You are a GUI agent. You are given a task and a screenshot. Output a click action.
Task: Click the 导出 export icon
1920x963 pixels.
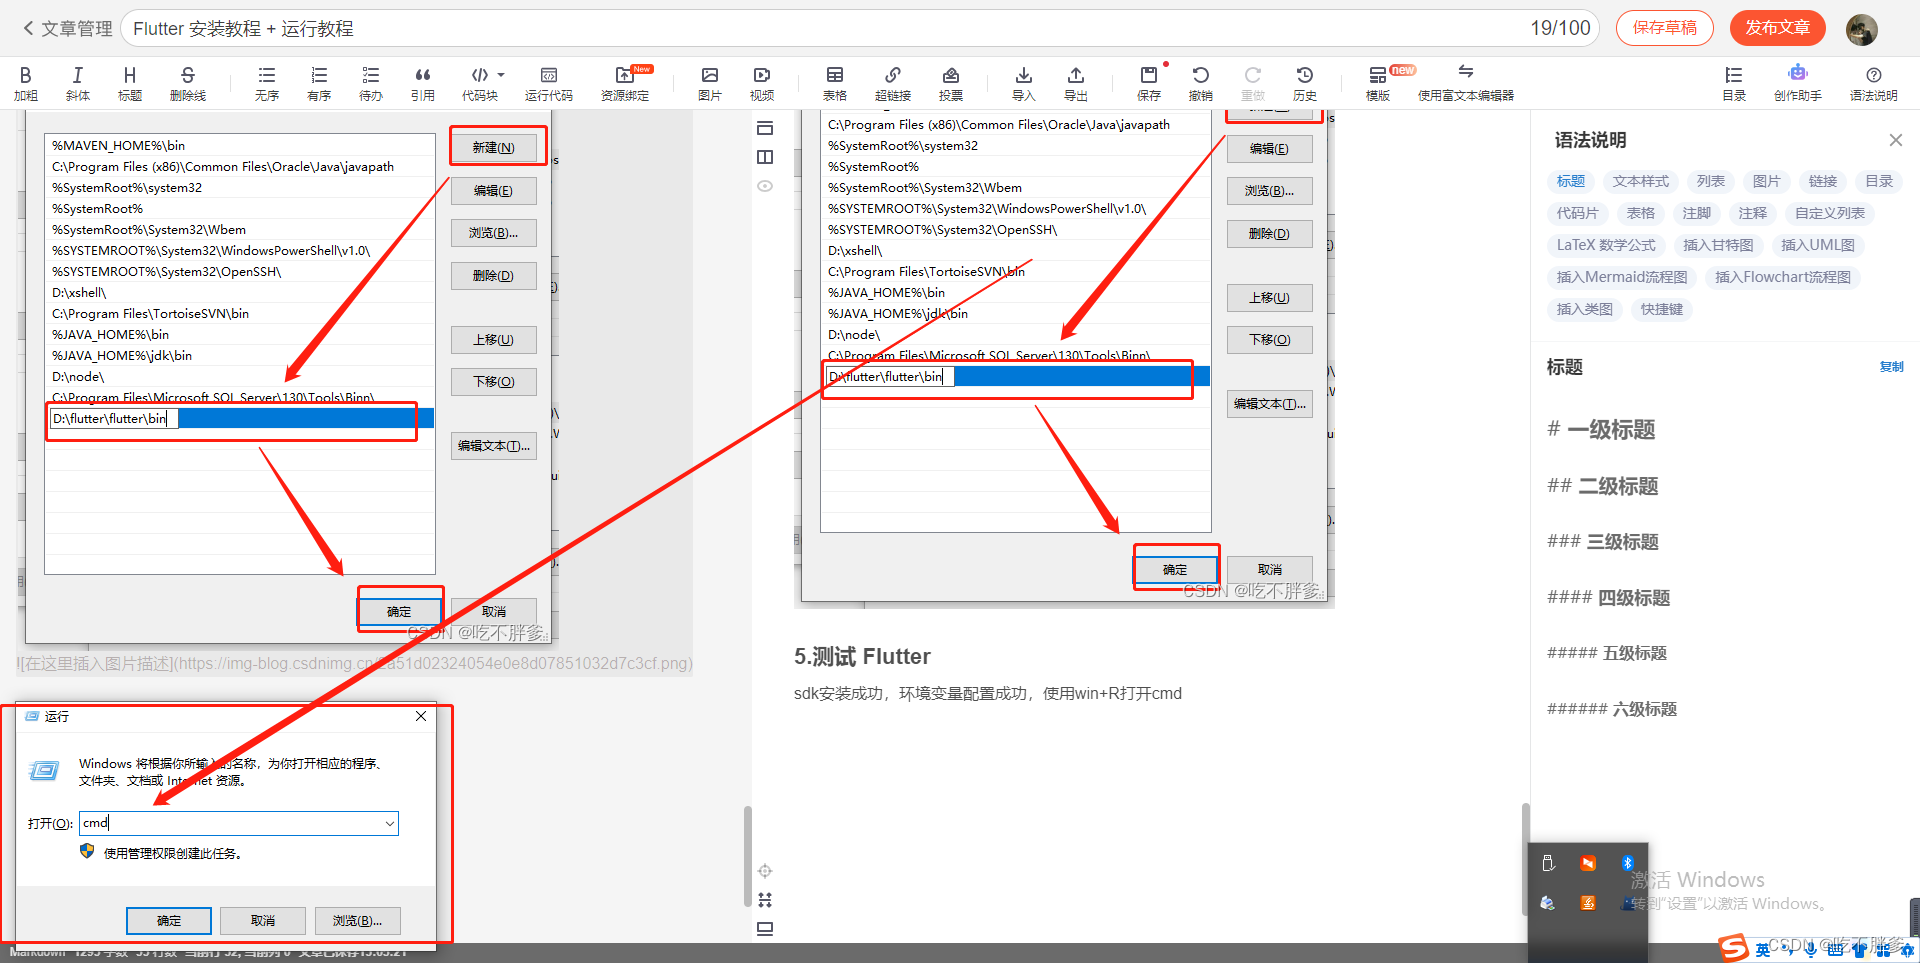point(1076,83)
